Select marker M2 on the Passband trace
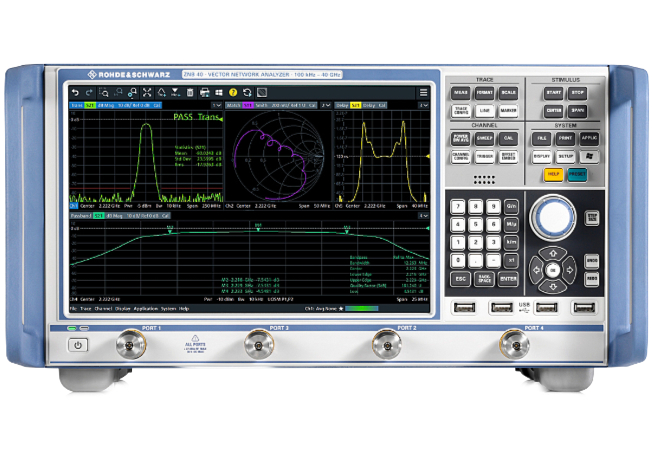The width and height of the screenshot is (652, 455). 170,229
